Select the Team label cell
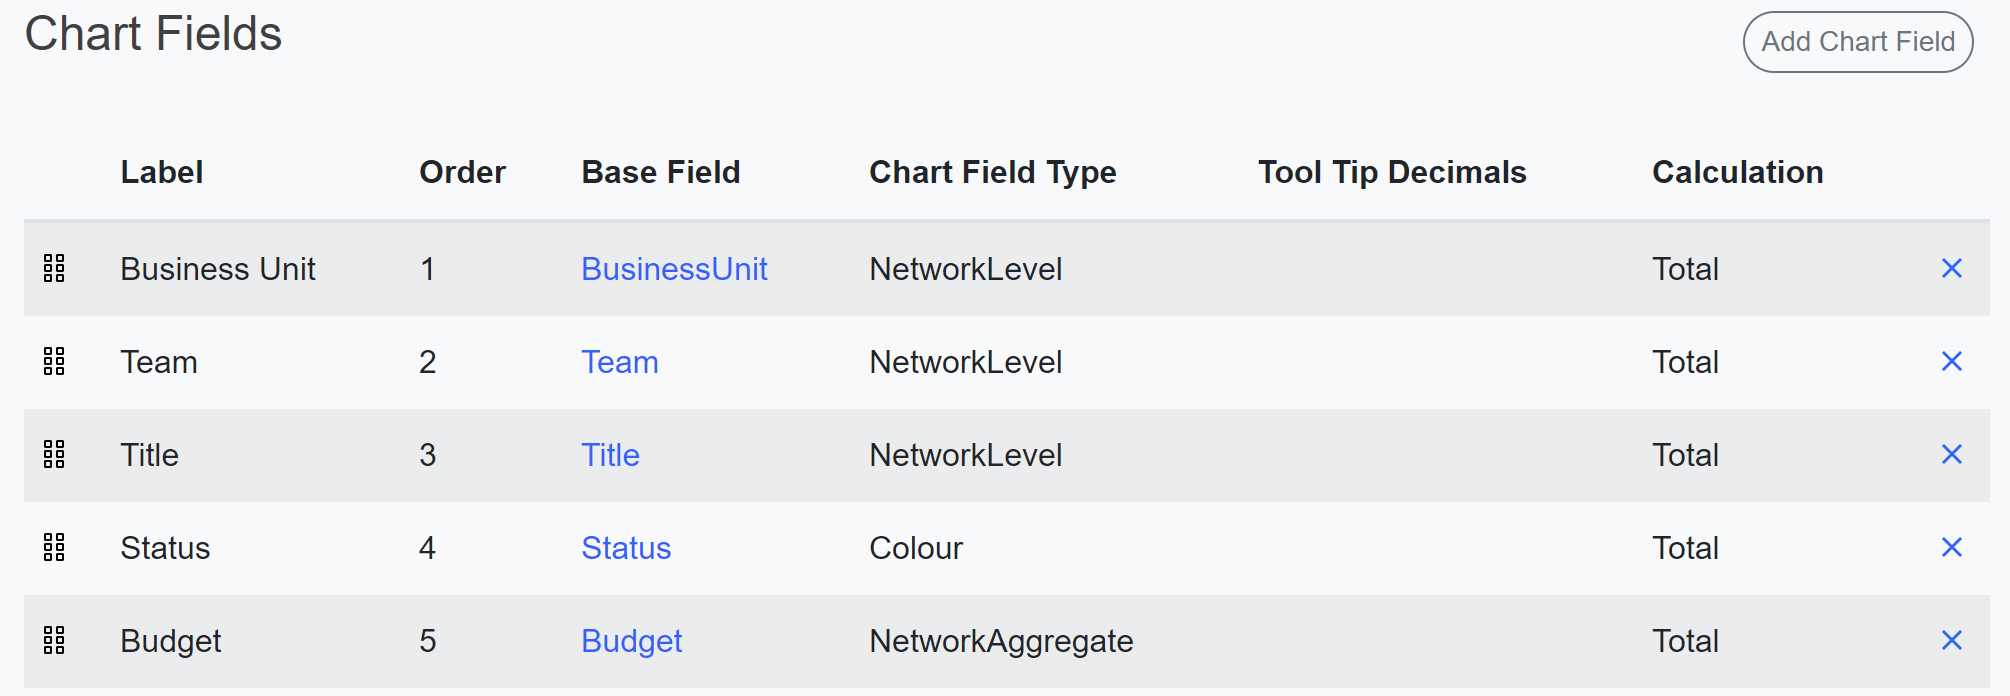This screenshot has width=2010, height=696. pos(159,362)
